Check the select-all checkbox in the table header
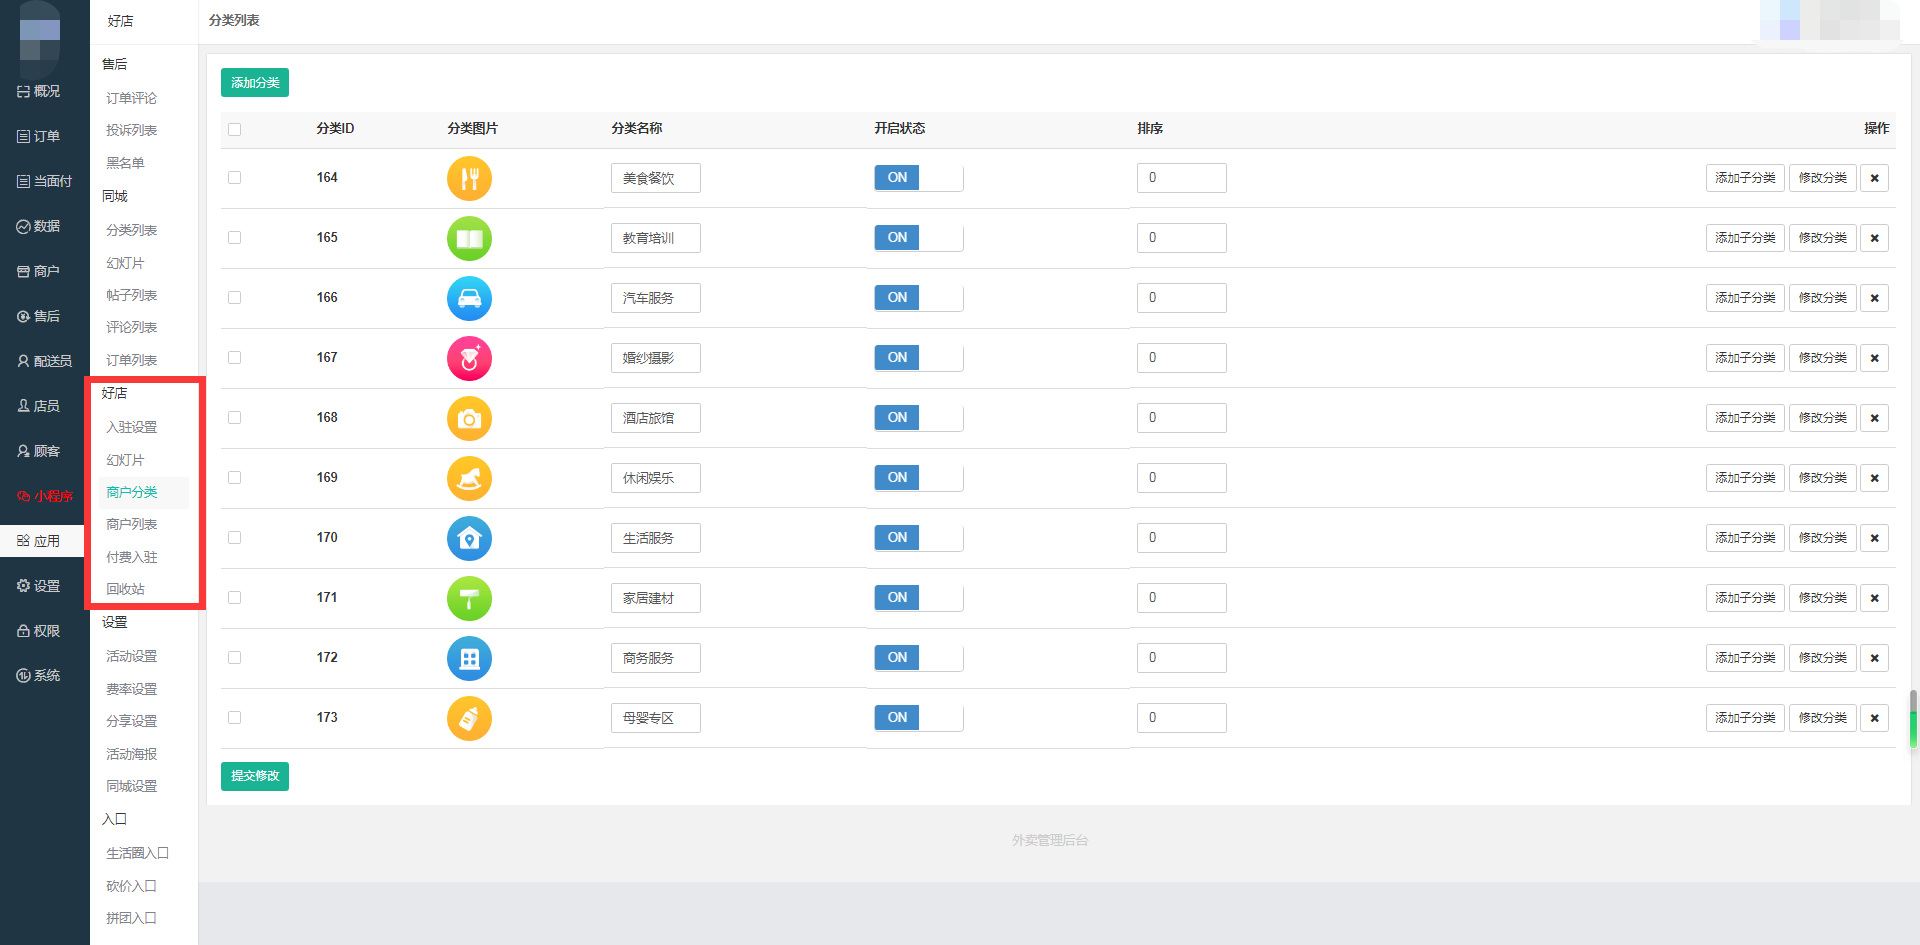 coord(234,129)
